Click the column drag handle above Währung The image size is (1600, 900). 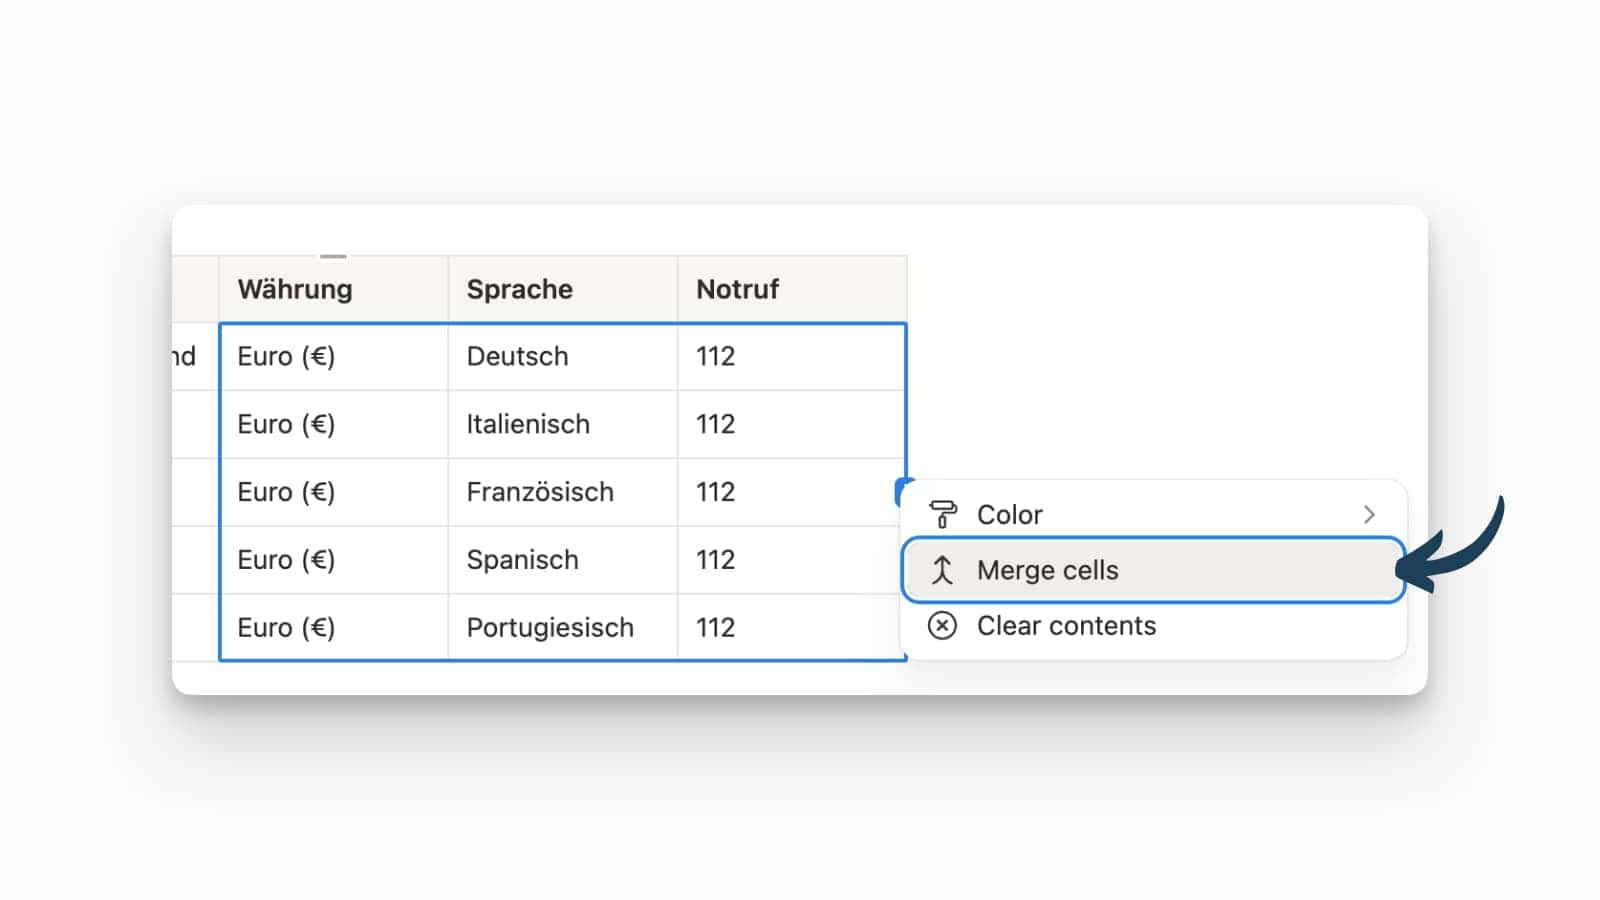[333, 256]
